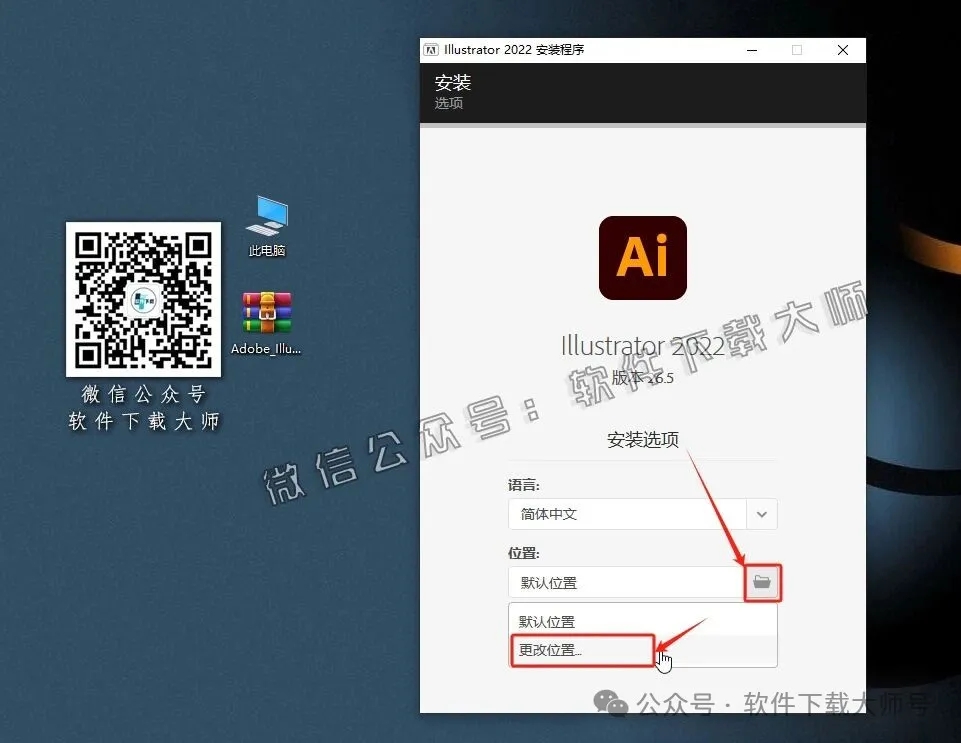Expand the 位置 location dropdown field
The image size is (961, 743).
tap(625, 583)
